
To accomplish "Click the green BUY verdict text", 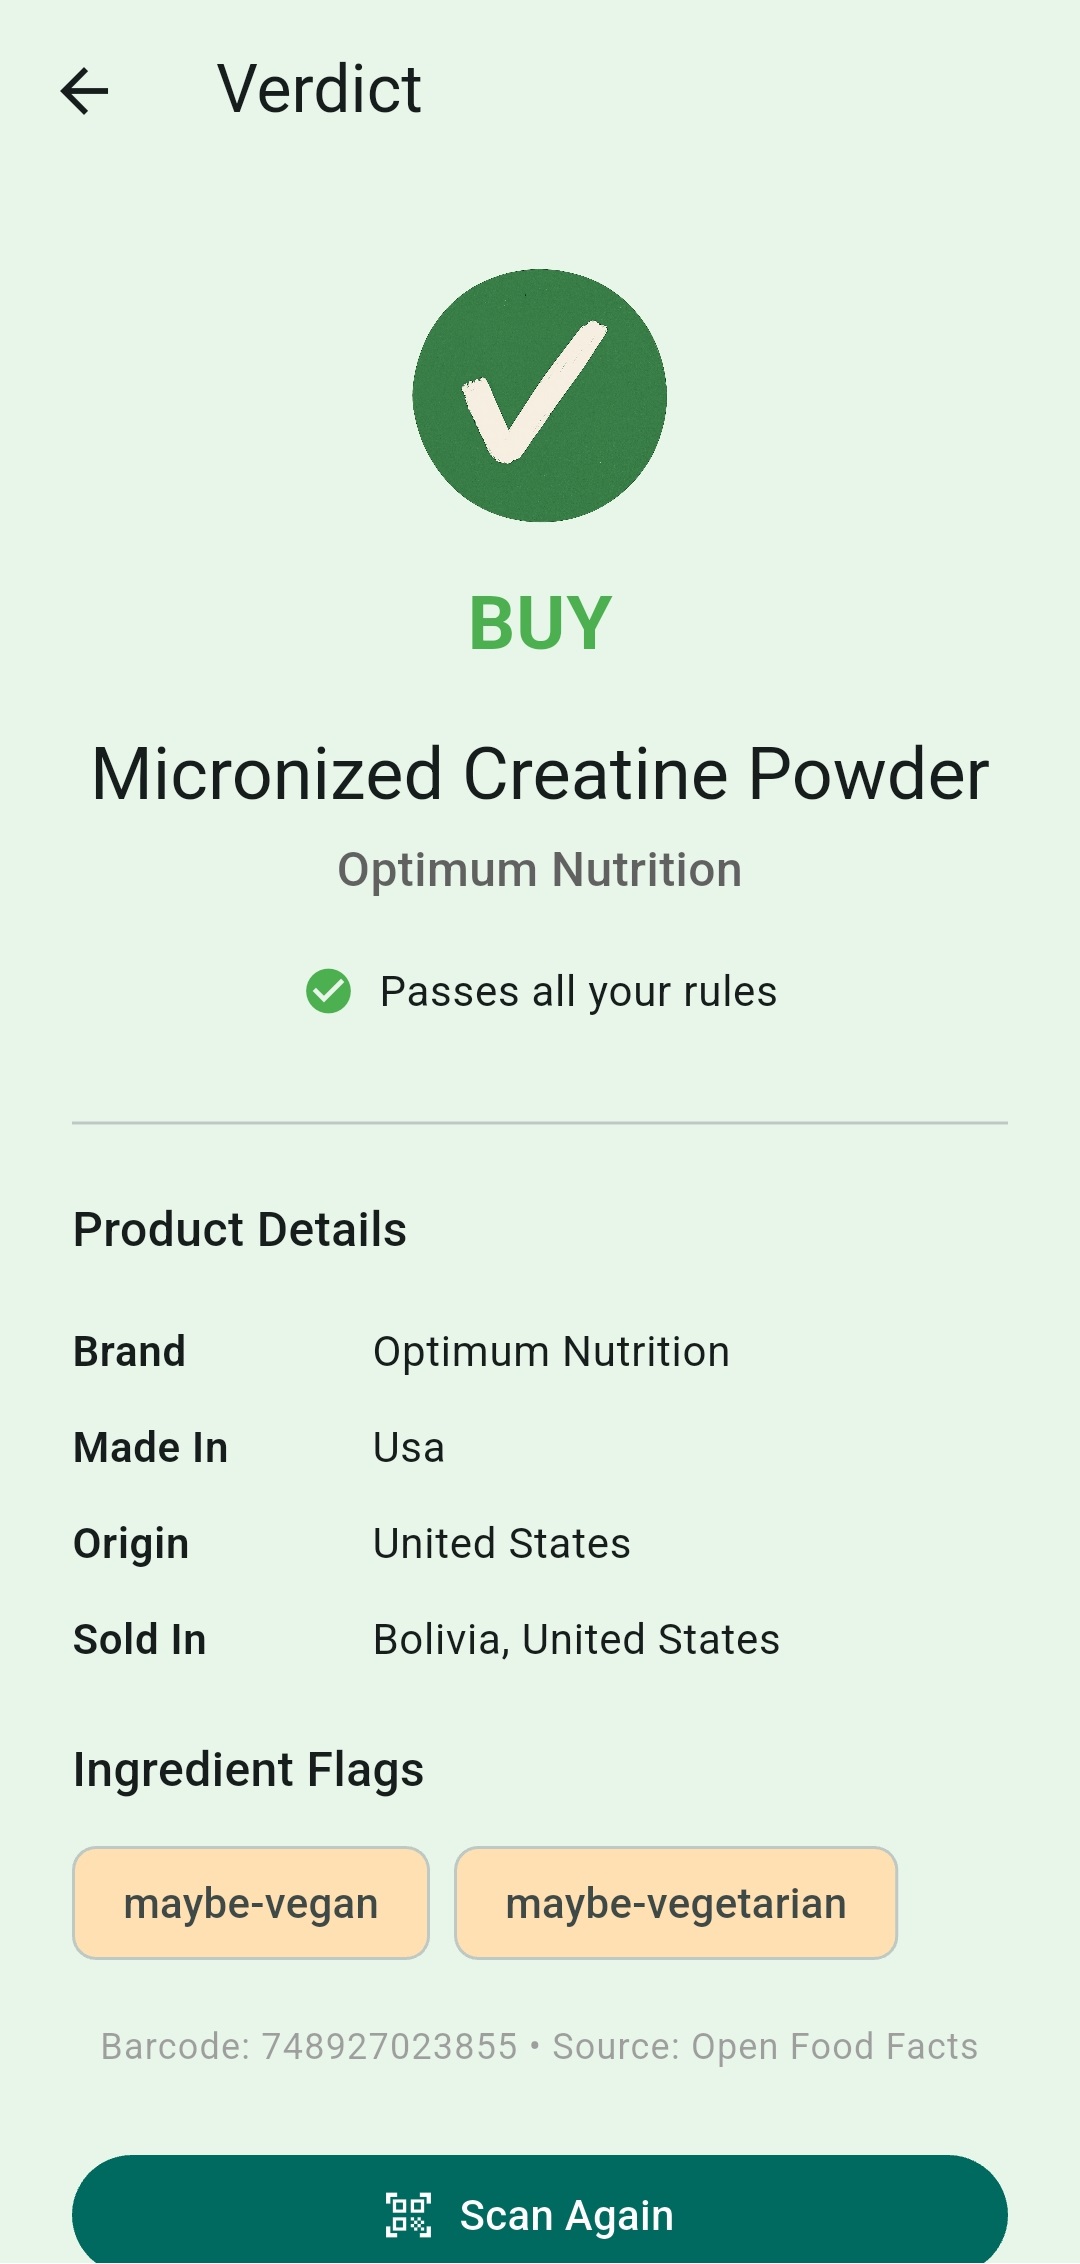I will [x=540, y=623].
